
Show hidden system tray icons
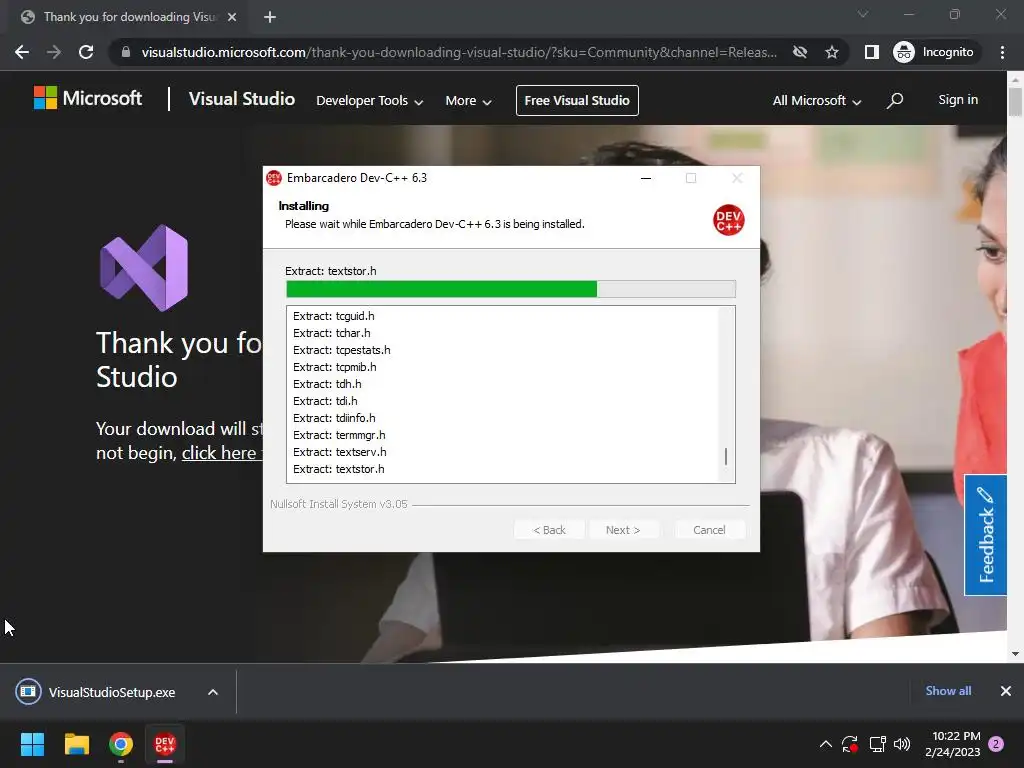(825, 744)
